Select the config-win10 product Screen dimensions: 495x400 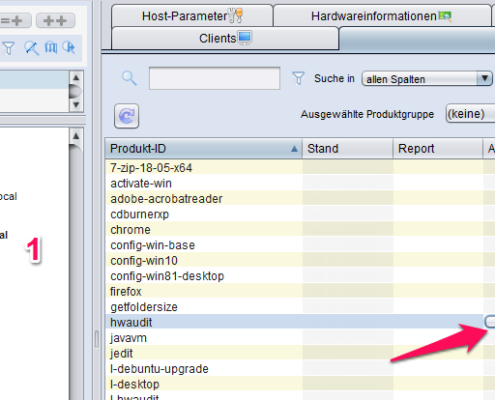pos(300,260)
